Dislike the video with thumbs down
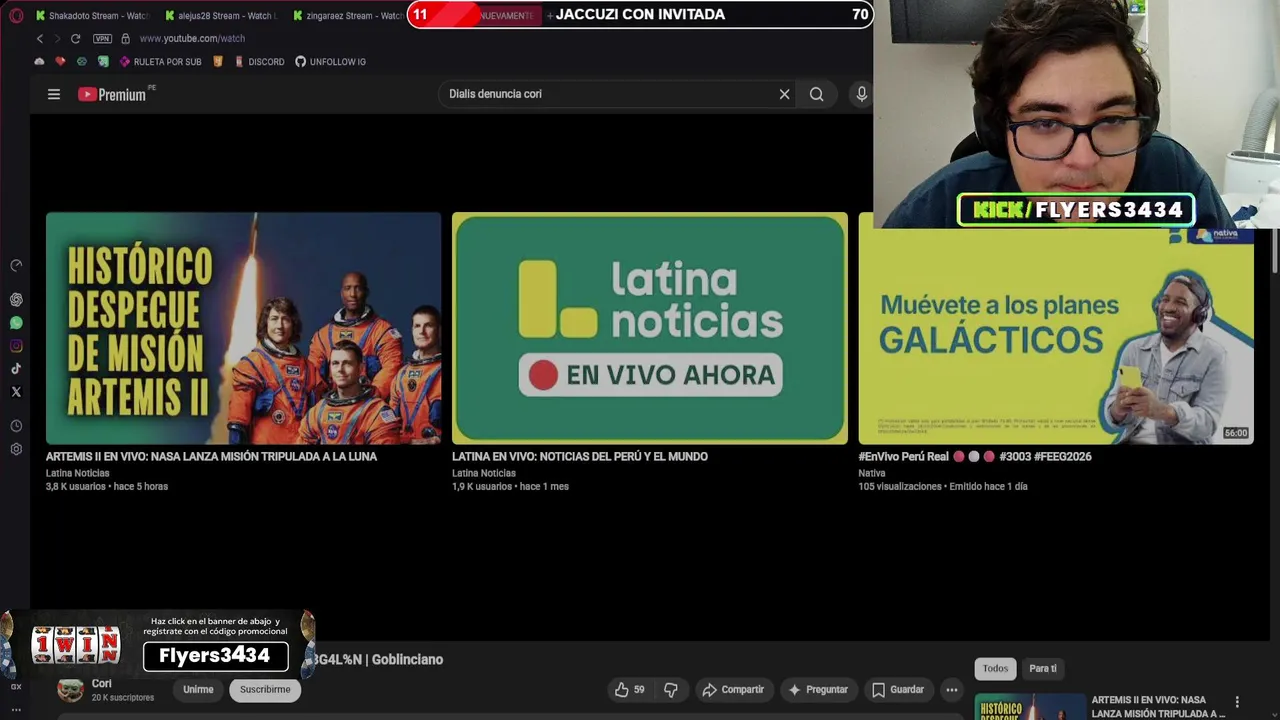The width and height of the screenshot is (1280, 720). 671,689
